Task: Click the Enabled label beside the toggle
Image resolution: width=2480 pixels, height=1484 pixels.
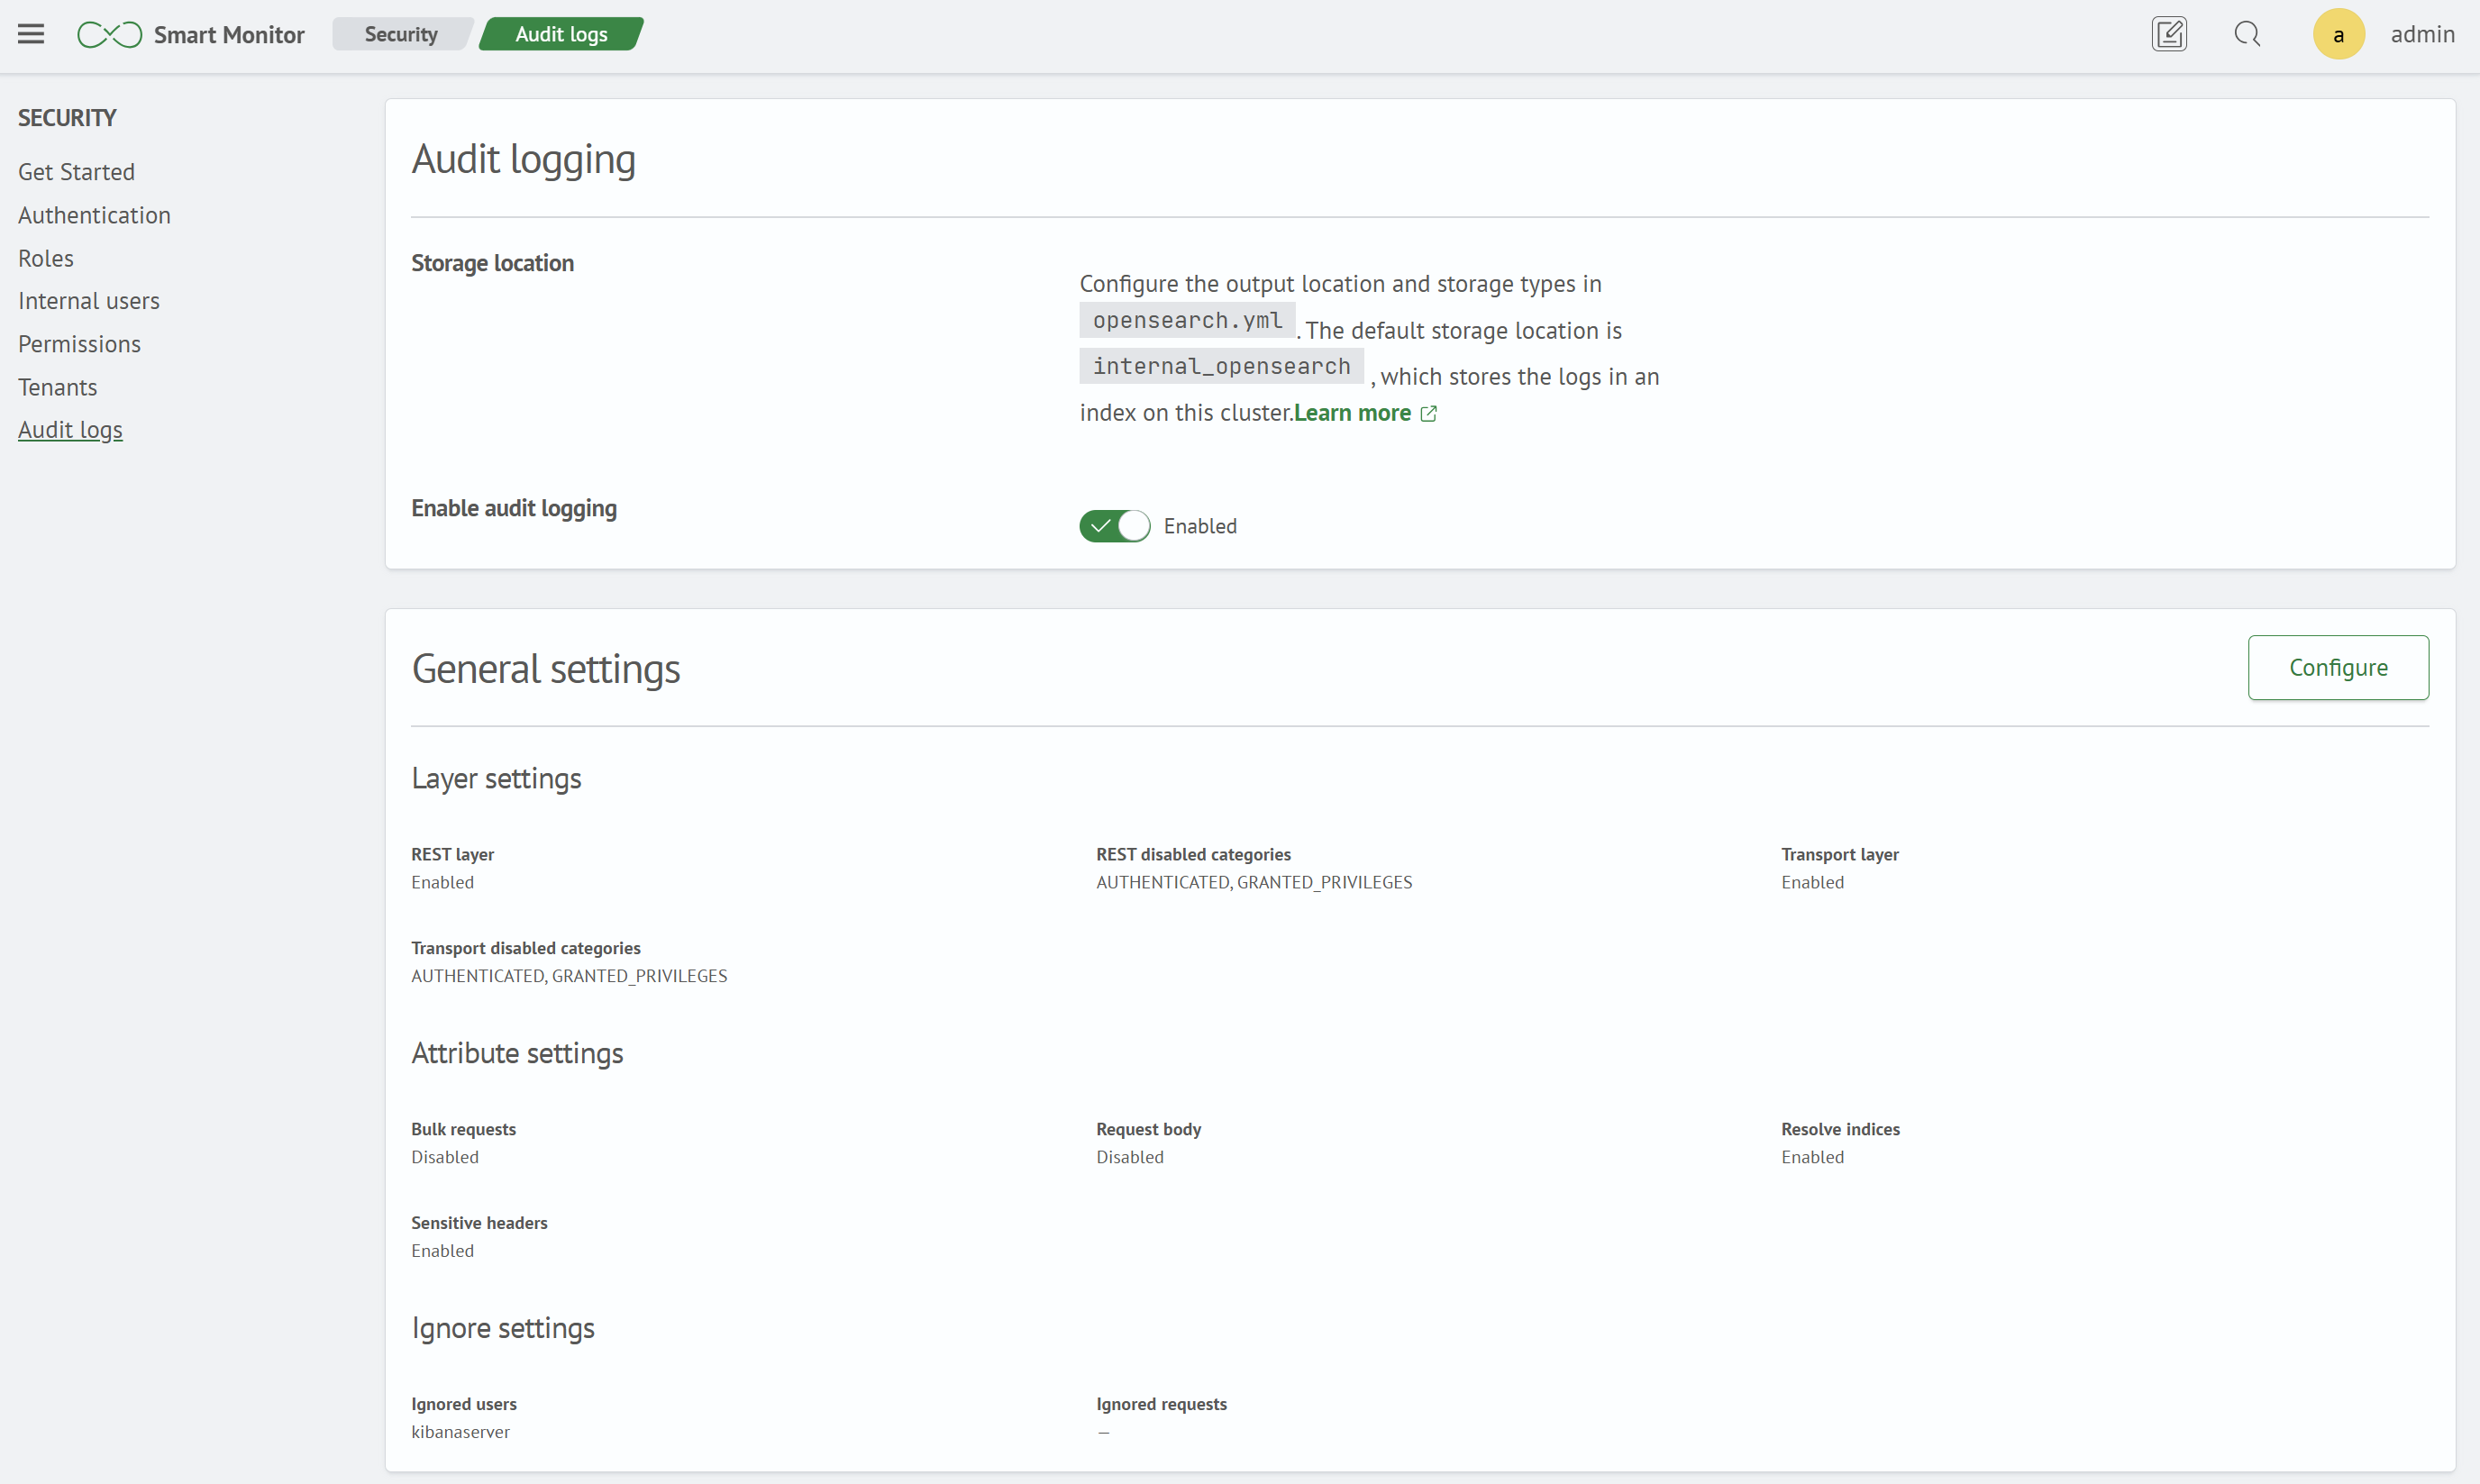Action: pos(1200,526)
